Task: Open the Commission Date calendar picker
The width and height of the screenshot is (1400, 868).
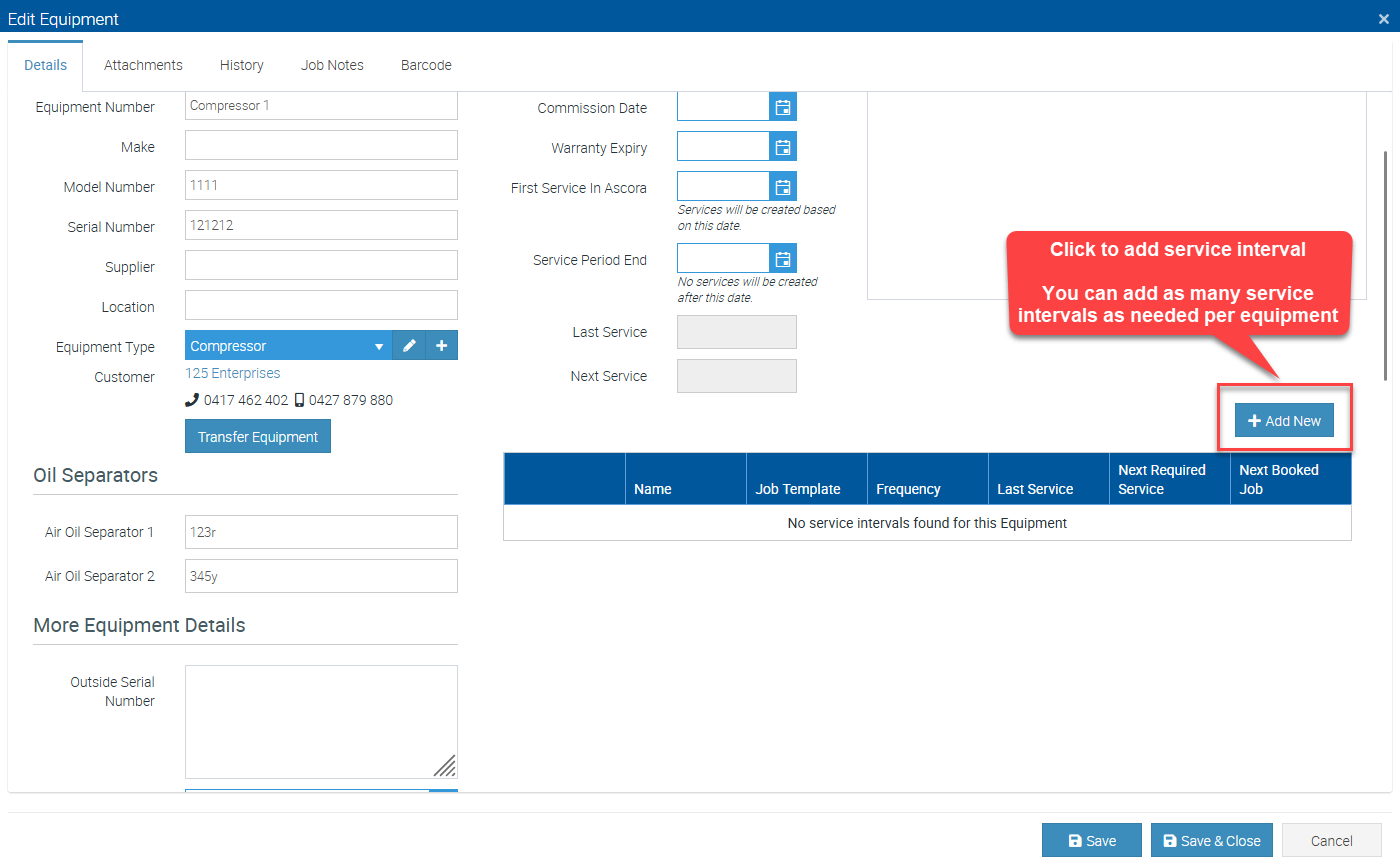Action: (x=783, y=107)
